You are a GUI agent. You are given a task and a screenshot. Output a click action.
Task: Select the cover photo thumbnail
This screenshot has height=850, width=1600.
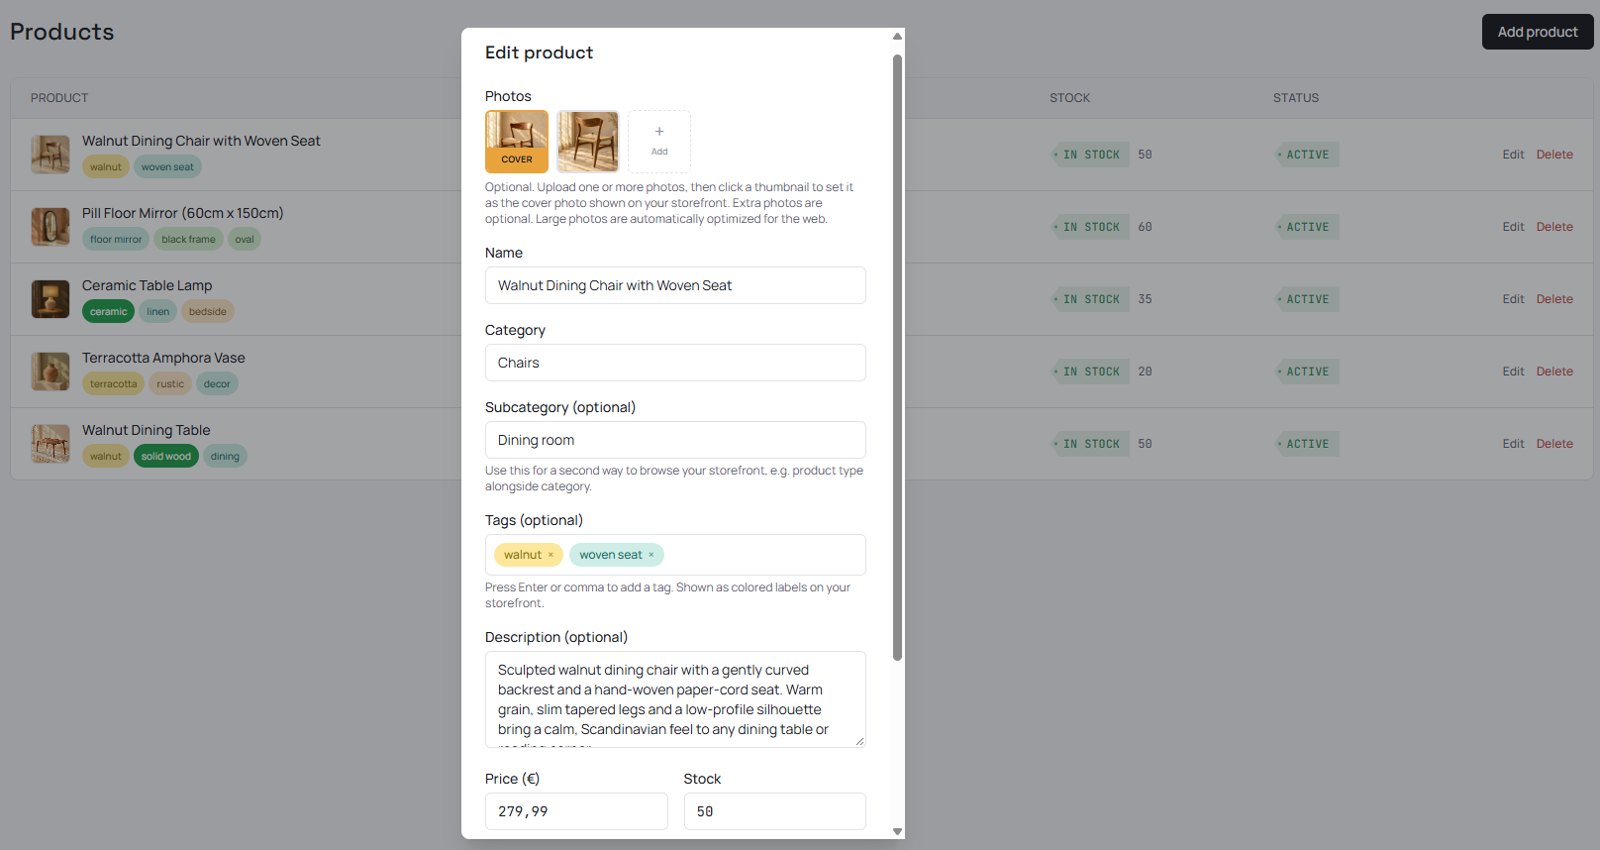pos(517,141)
